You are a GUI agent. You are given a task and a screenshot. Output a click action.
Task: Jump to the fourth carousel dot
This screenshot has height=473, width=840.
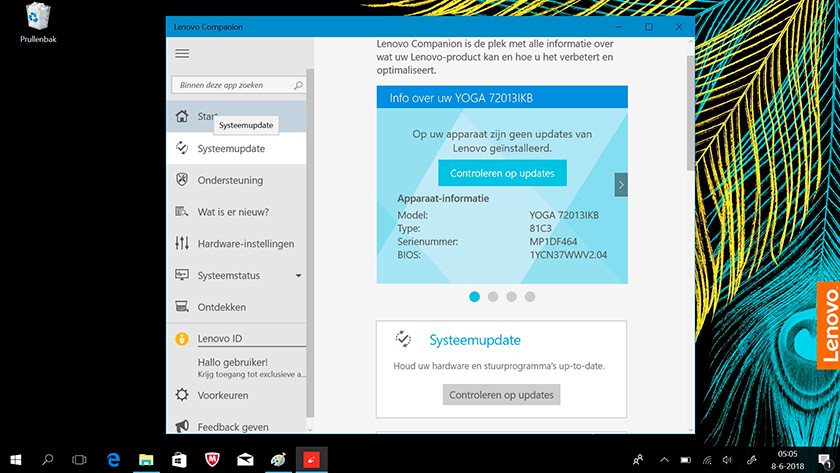point(530,297)
